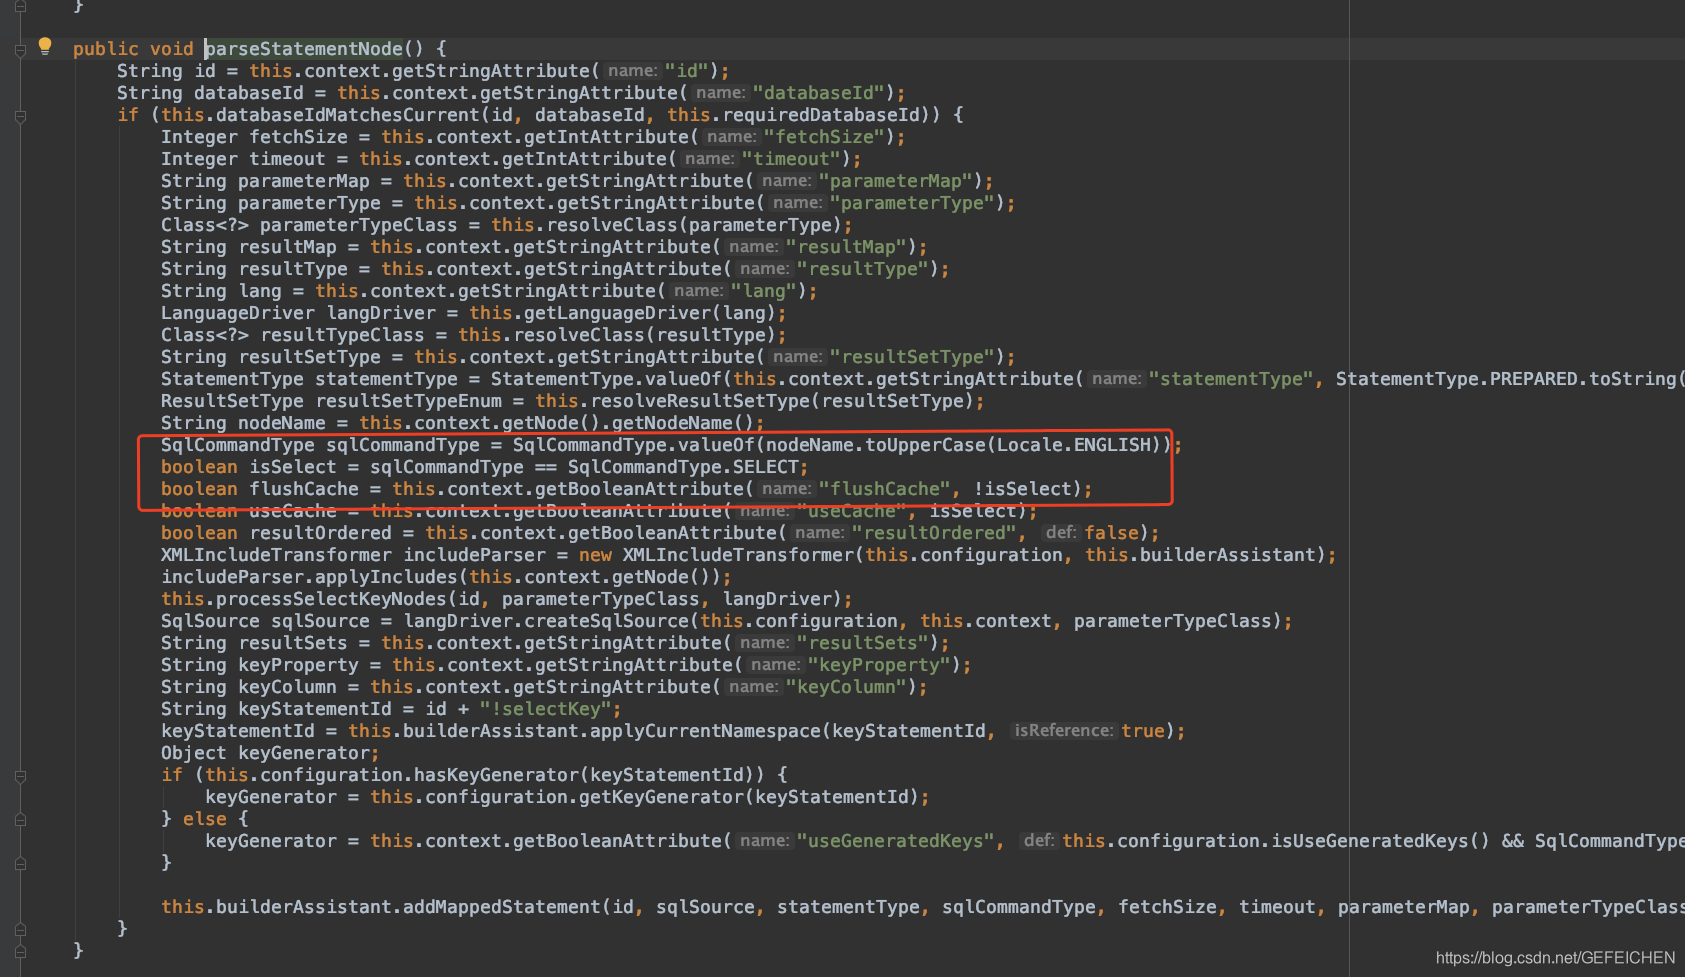Screen dimensions: 1685x977
Task: Click the hasKeyGenerator method call
Action: tap(496, 775)
